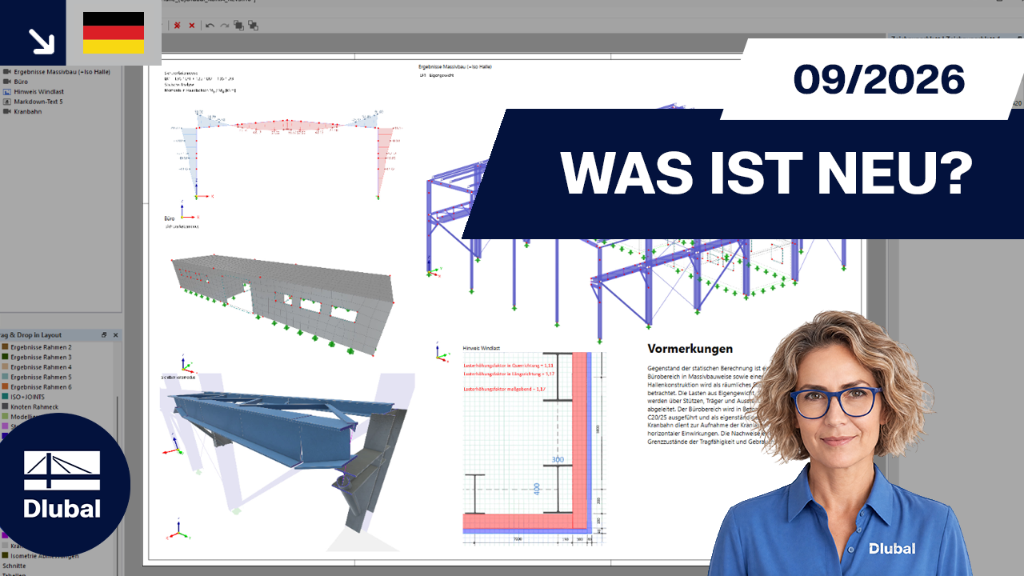
Task: Select Ergebnisse Massivbau (+Iso Halle) entry
Action: coord(62,72)
